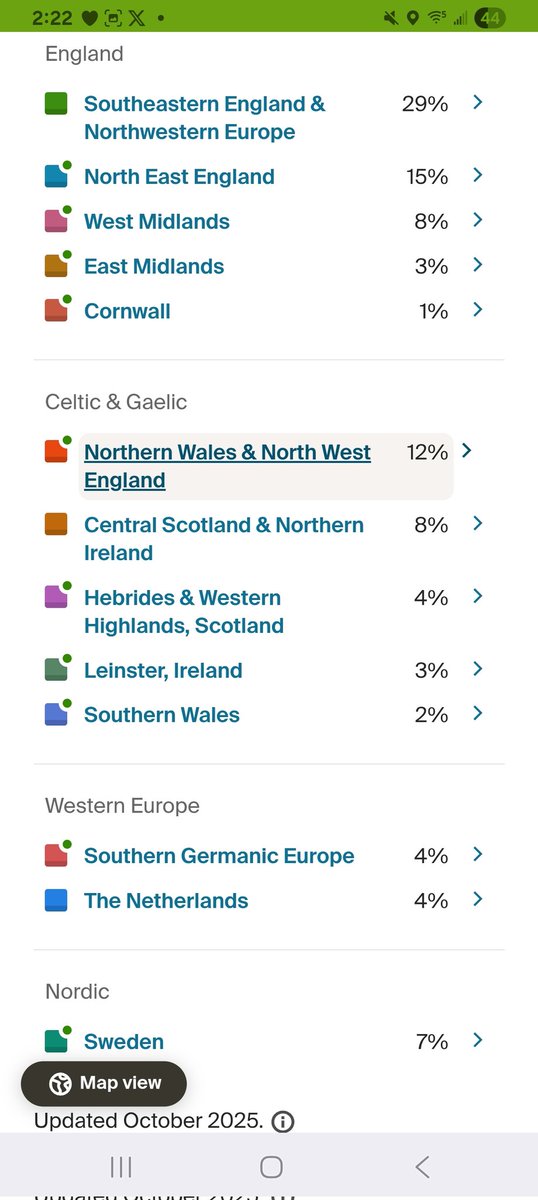Expand the Cornwall region chevron
538x1200 pixels.
(x=478, y=310)
